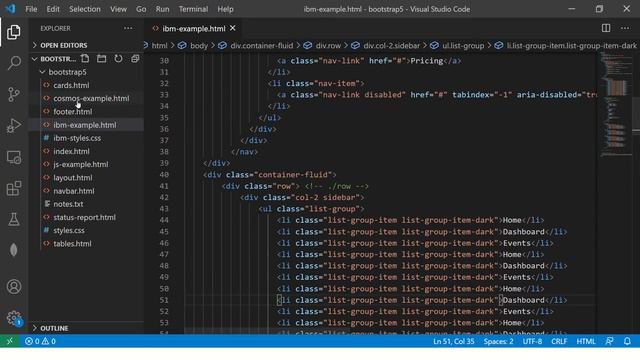Click the feedback icon in status bar
The width and height of the screenshot is (640, 360).
[609, 341]
